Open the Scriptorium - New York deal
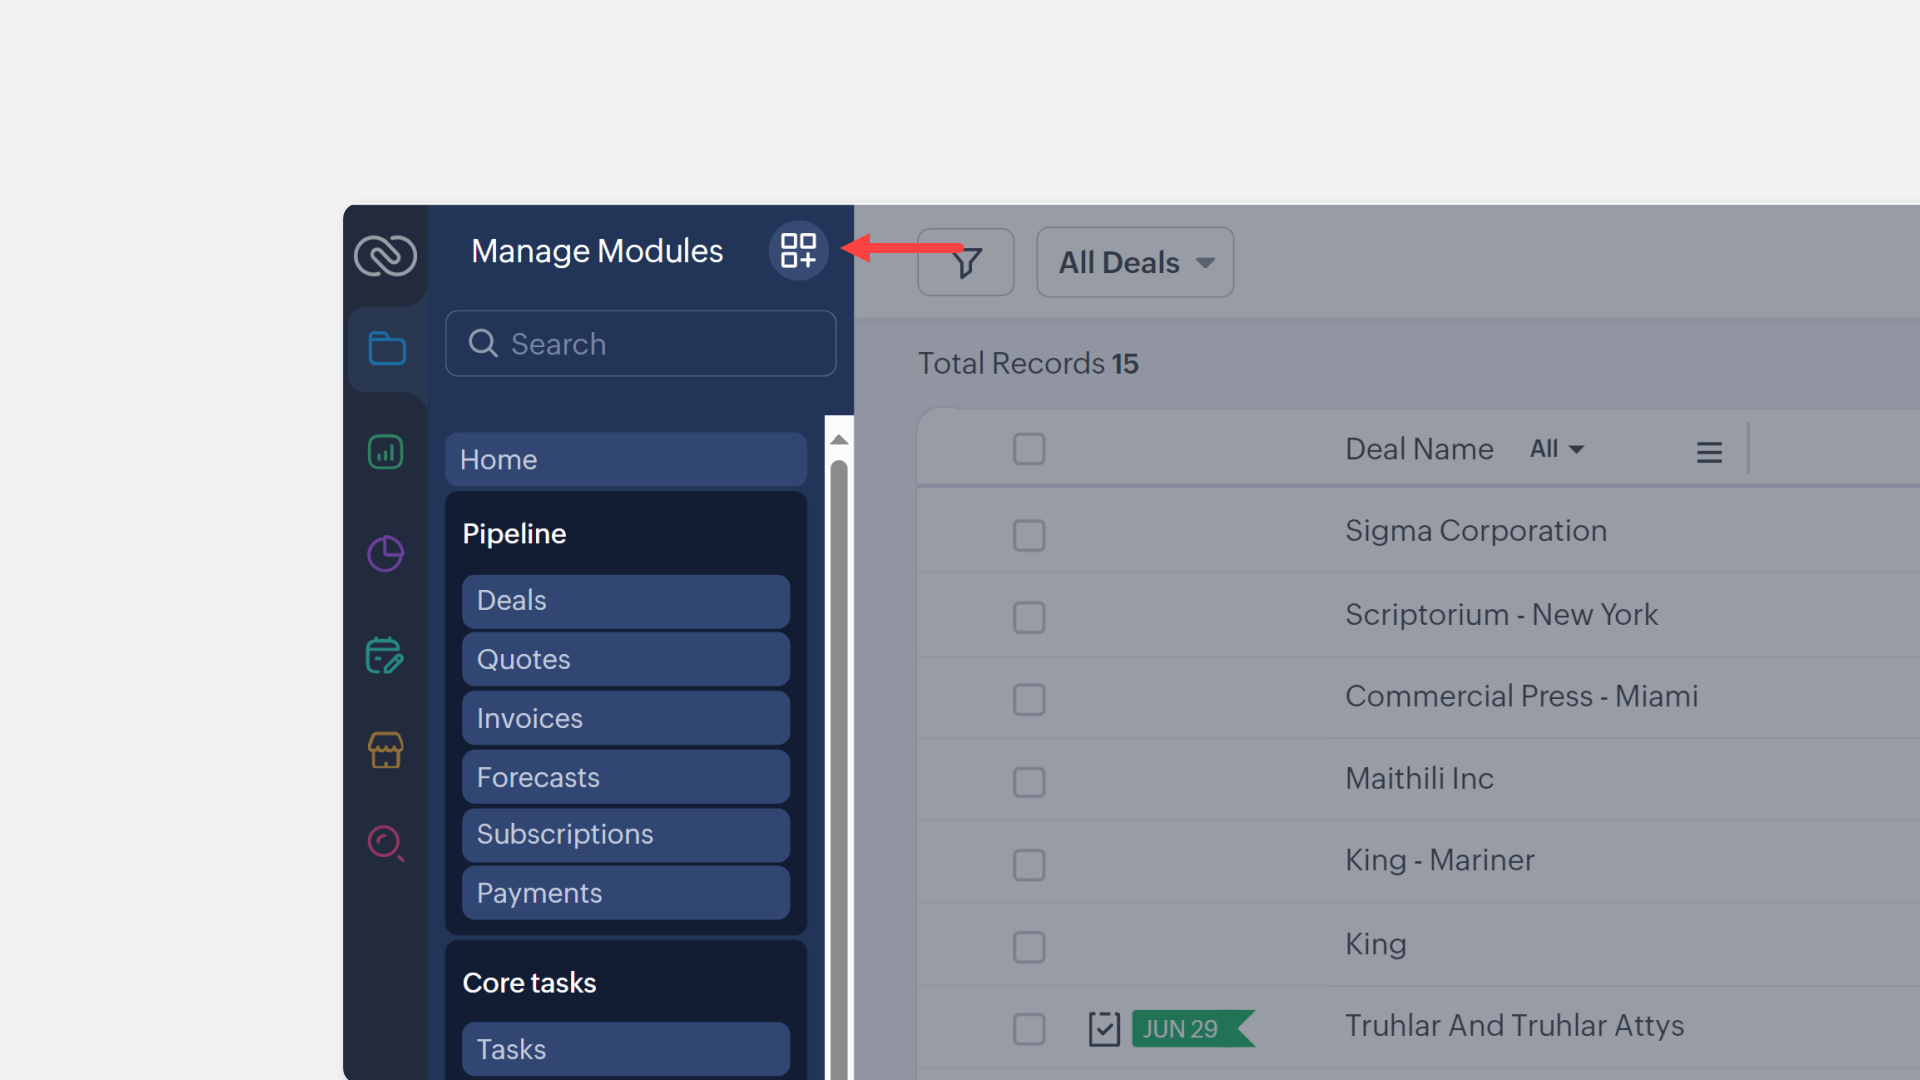 (1501, 614)
